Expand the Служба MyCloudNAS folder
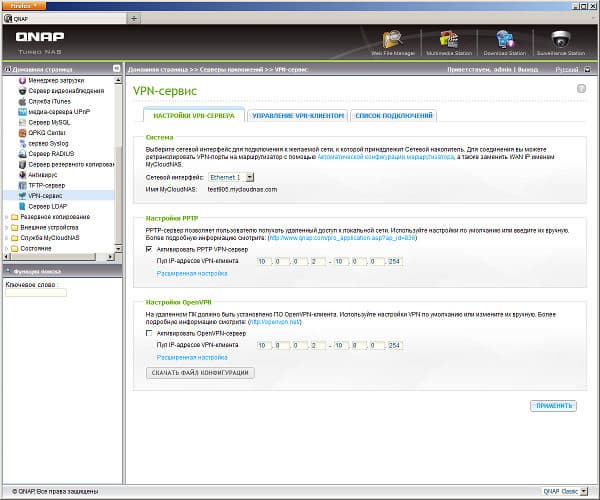600x500 pixels. [x=7, y=238]
